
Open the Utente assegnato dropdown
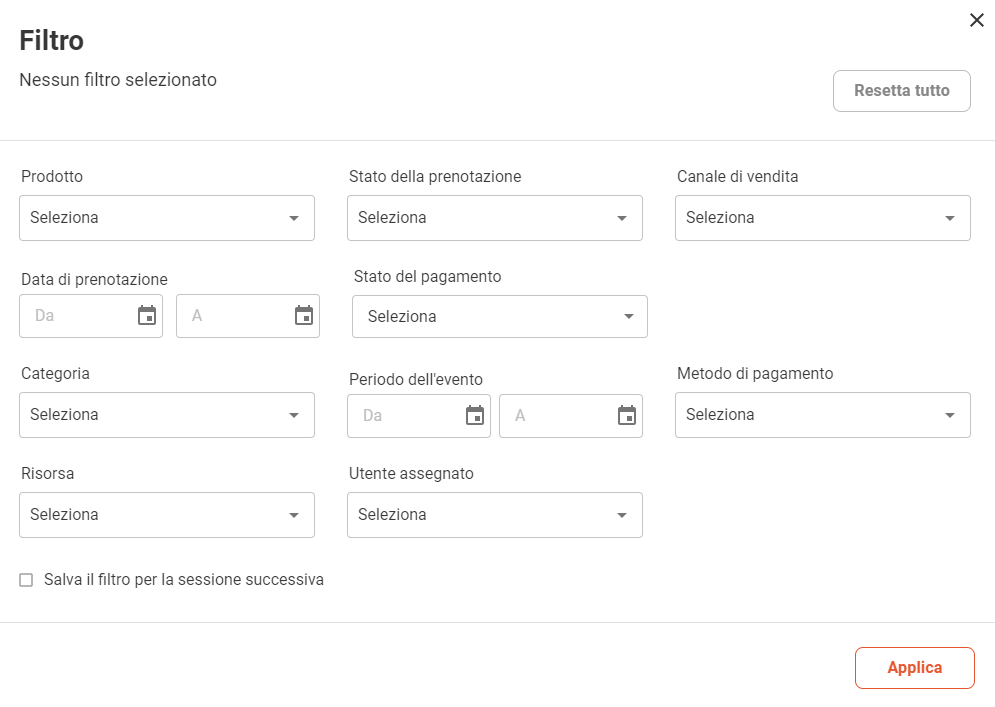point(495,515)
